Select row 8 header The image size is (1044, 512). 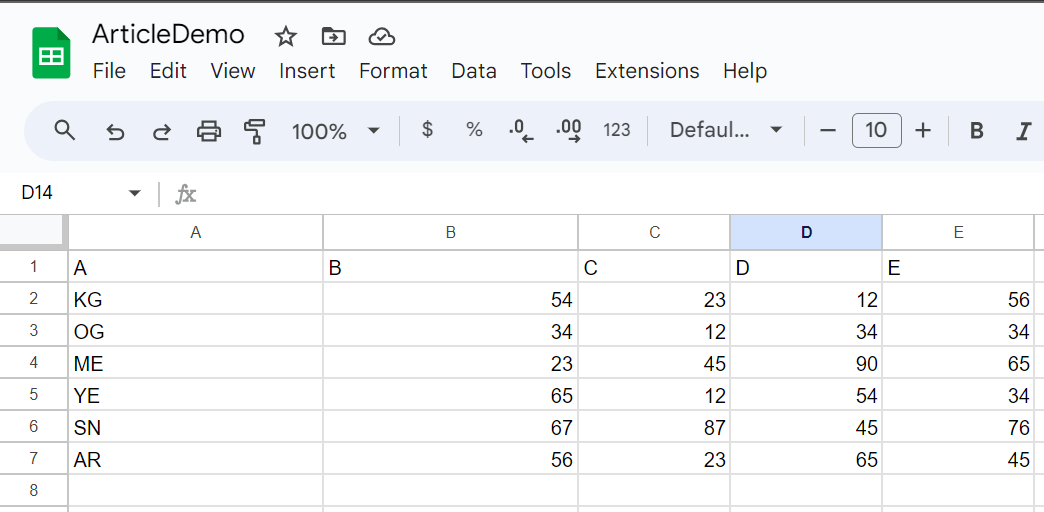pos(33,491)
